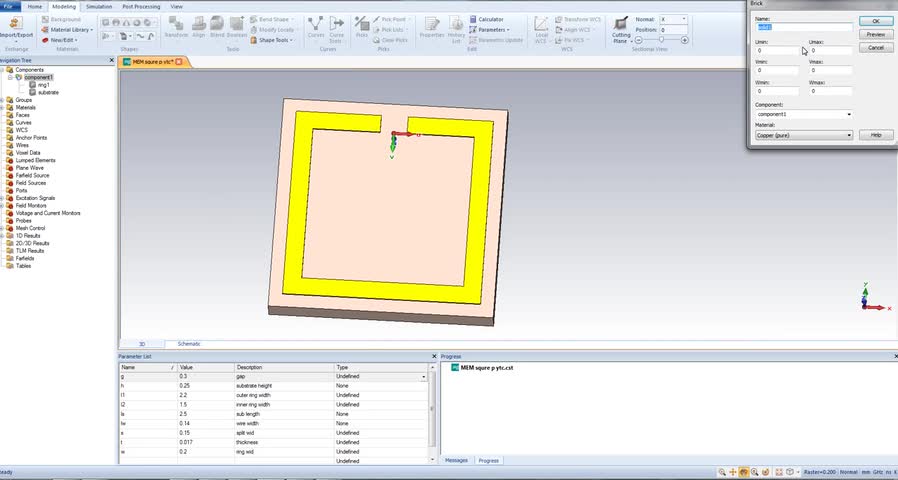Select substrate in the navigation tree

pos(48,92)
